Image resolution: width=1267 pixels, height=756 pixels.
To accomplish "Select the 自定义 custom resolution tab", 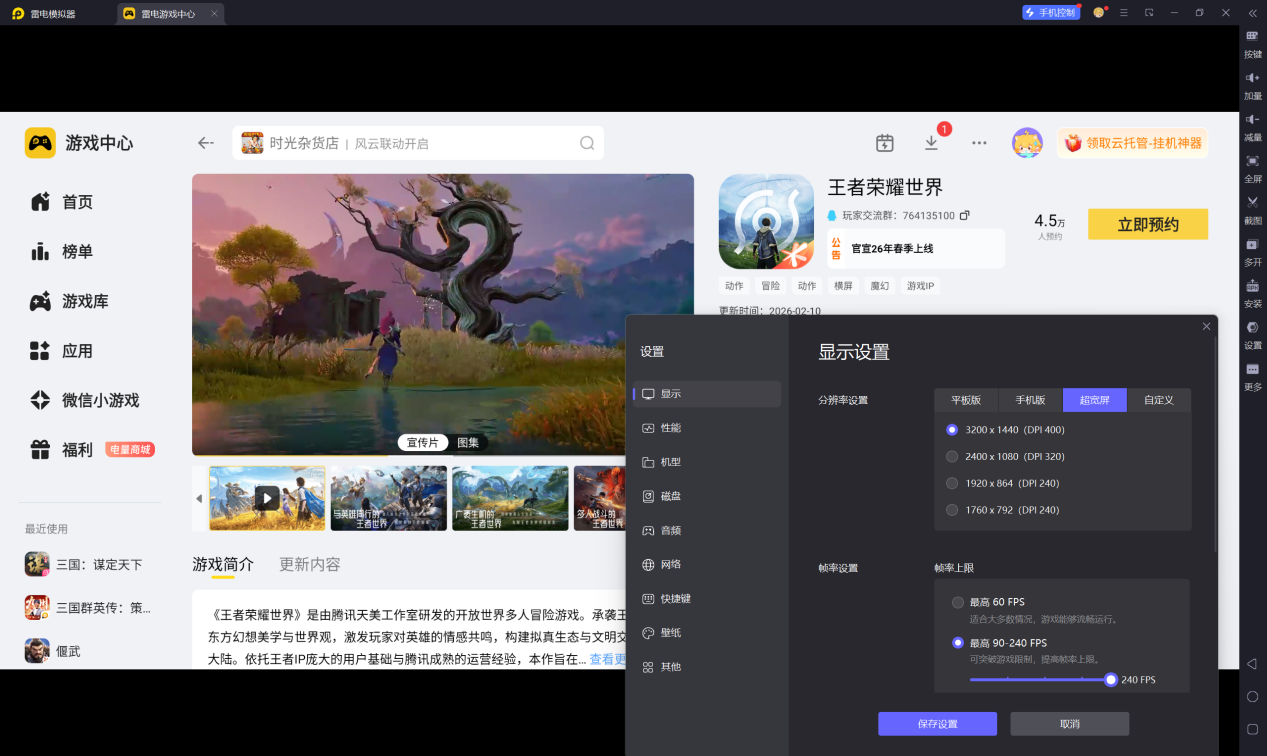I will (1159, 400).
